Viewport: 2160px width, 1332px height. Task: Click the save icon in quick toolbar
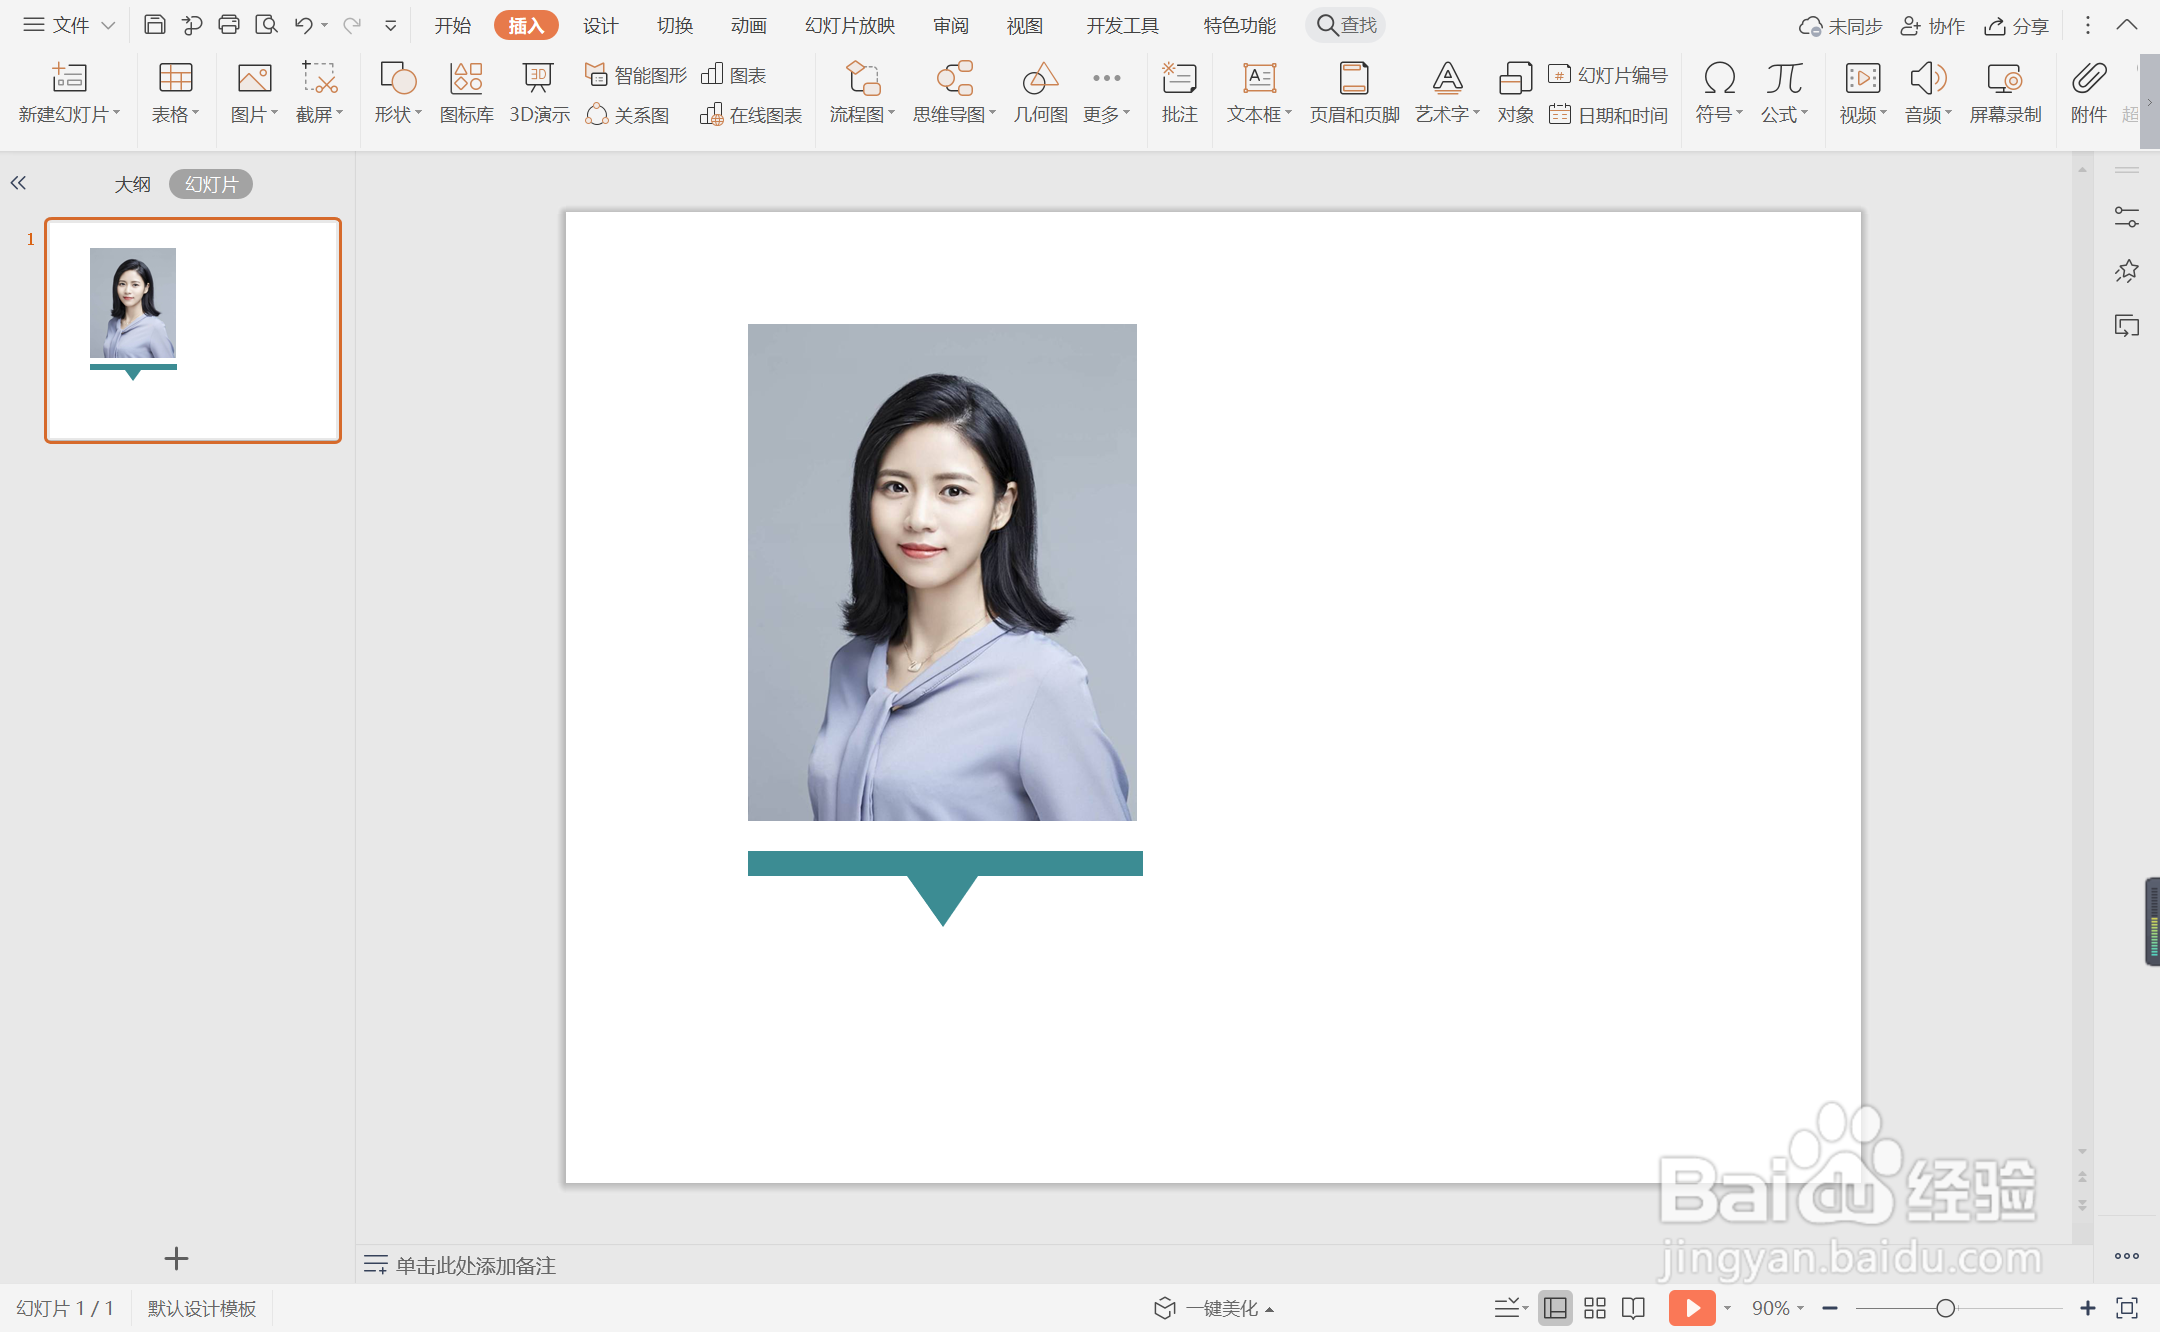154,25
